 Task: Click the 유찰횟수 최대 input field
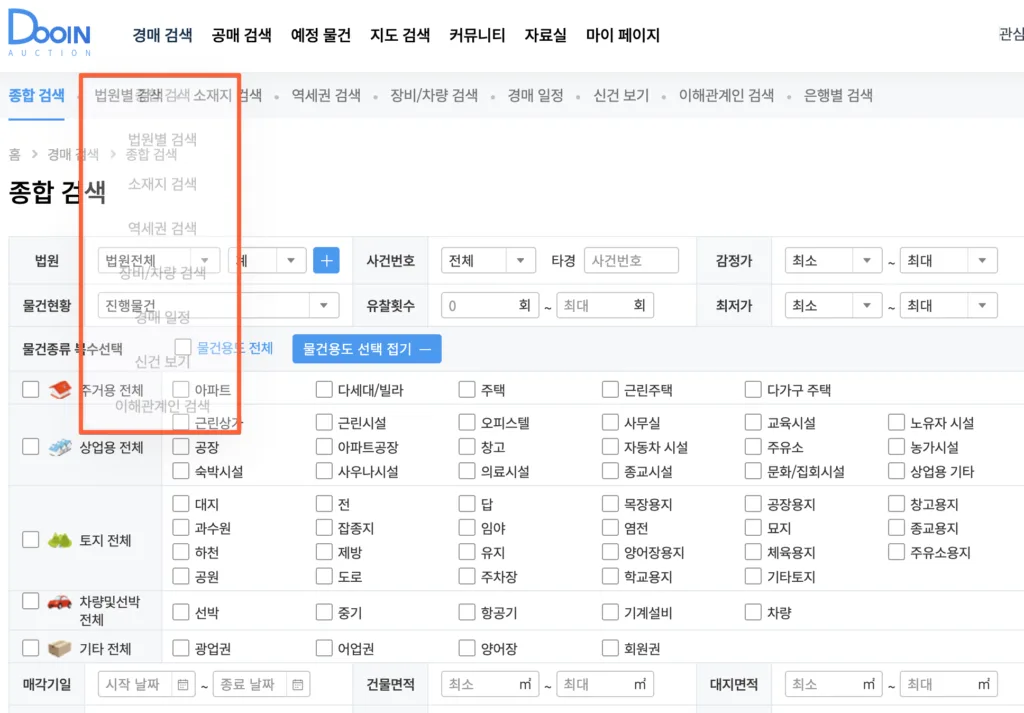[605, 305]
